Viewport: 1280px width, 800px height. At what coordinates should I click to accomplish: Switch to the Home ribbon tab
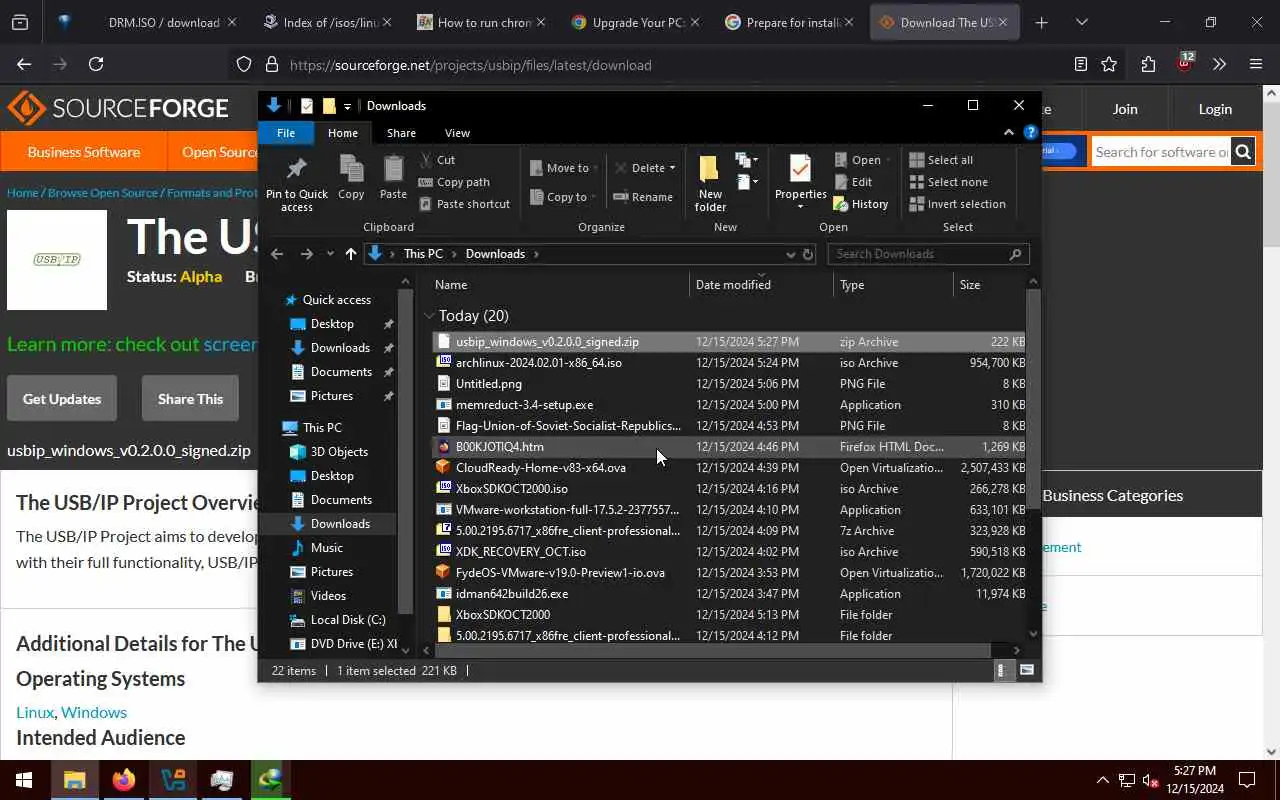point(343,133)
